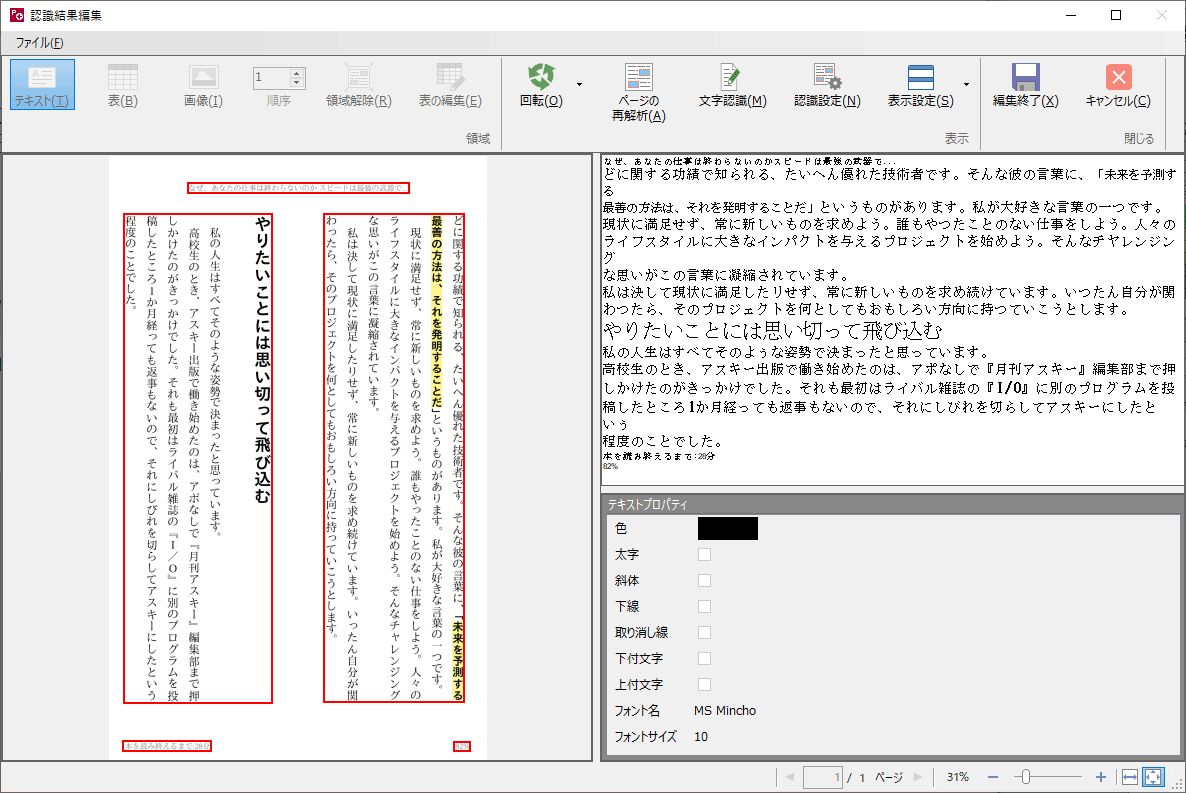Toggle the 斜体 italic checkbox
Screen dimensions: 1186x793
[704, 580]
